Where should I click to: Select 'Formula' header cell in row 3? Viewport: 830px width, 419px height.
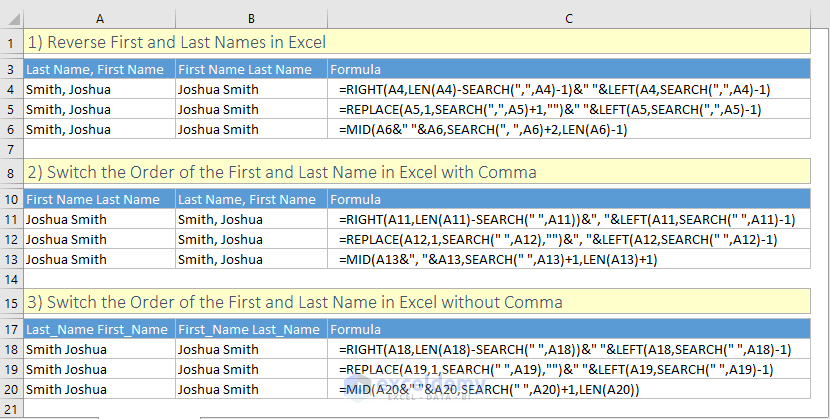(x=569, y=69)
